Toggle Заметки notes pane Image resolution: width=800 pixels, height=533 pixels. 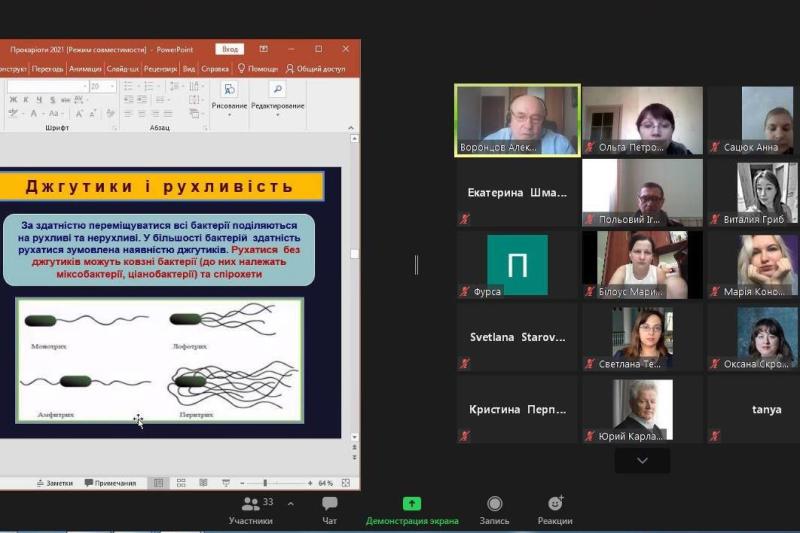pos(55,483)
